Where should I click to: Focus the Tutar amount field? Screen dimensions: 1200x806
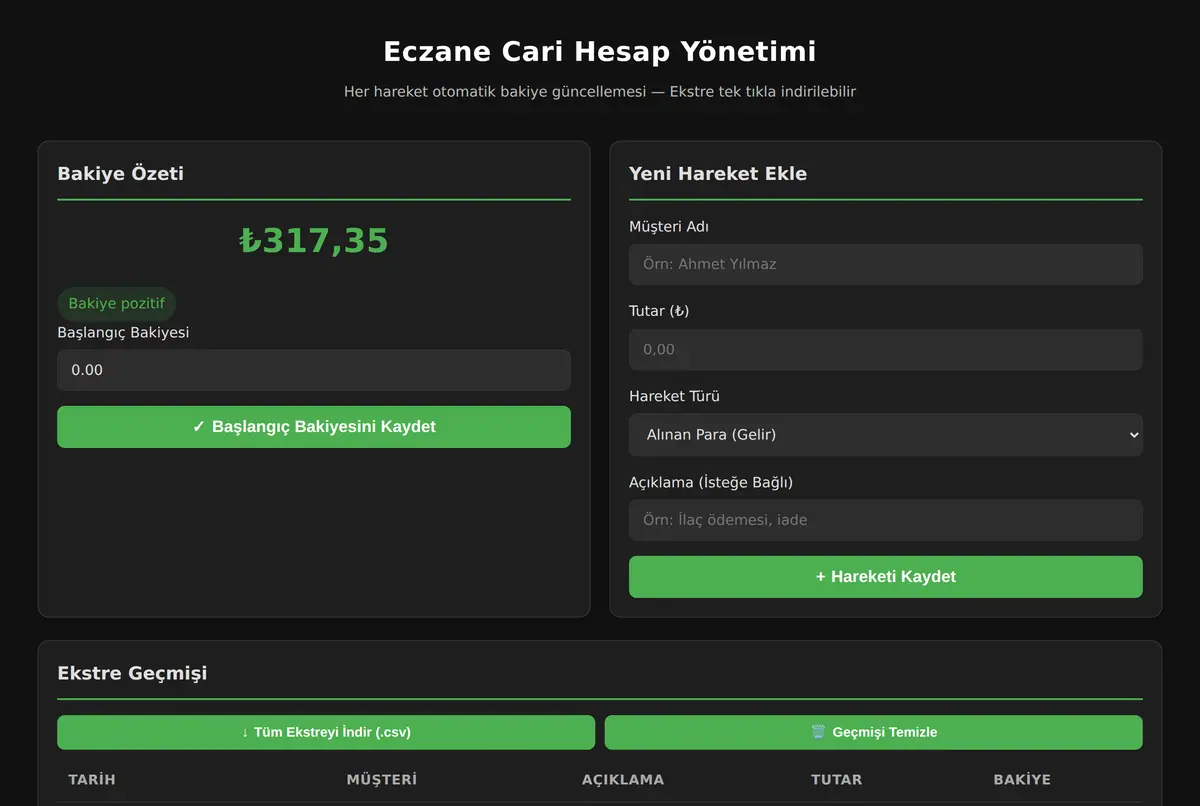click(885, 349)
